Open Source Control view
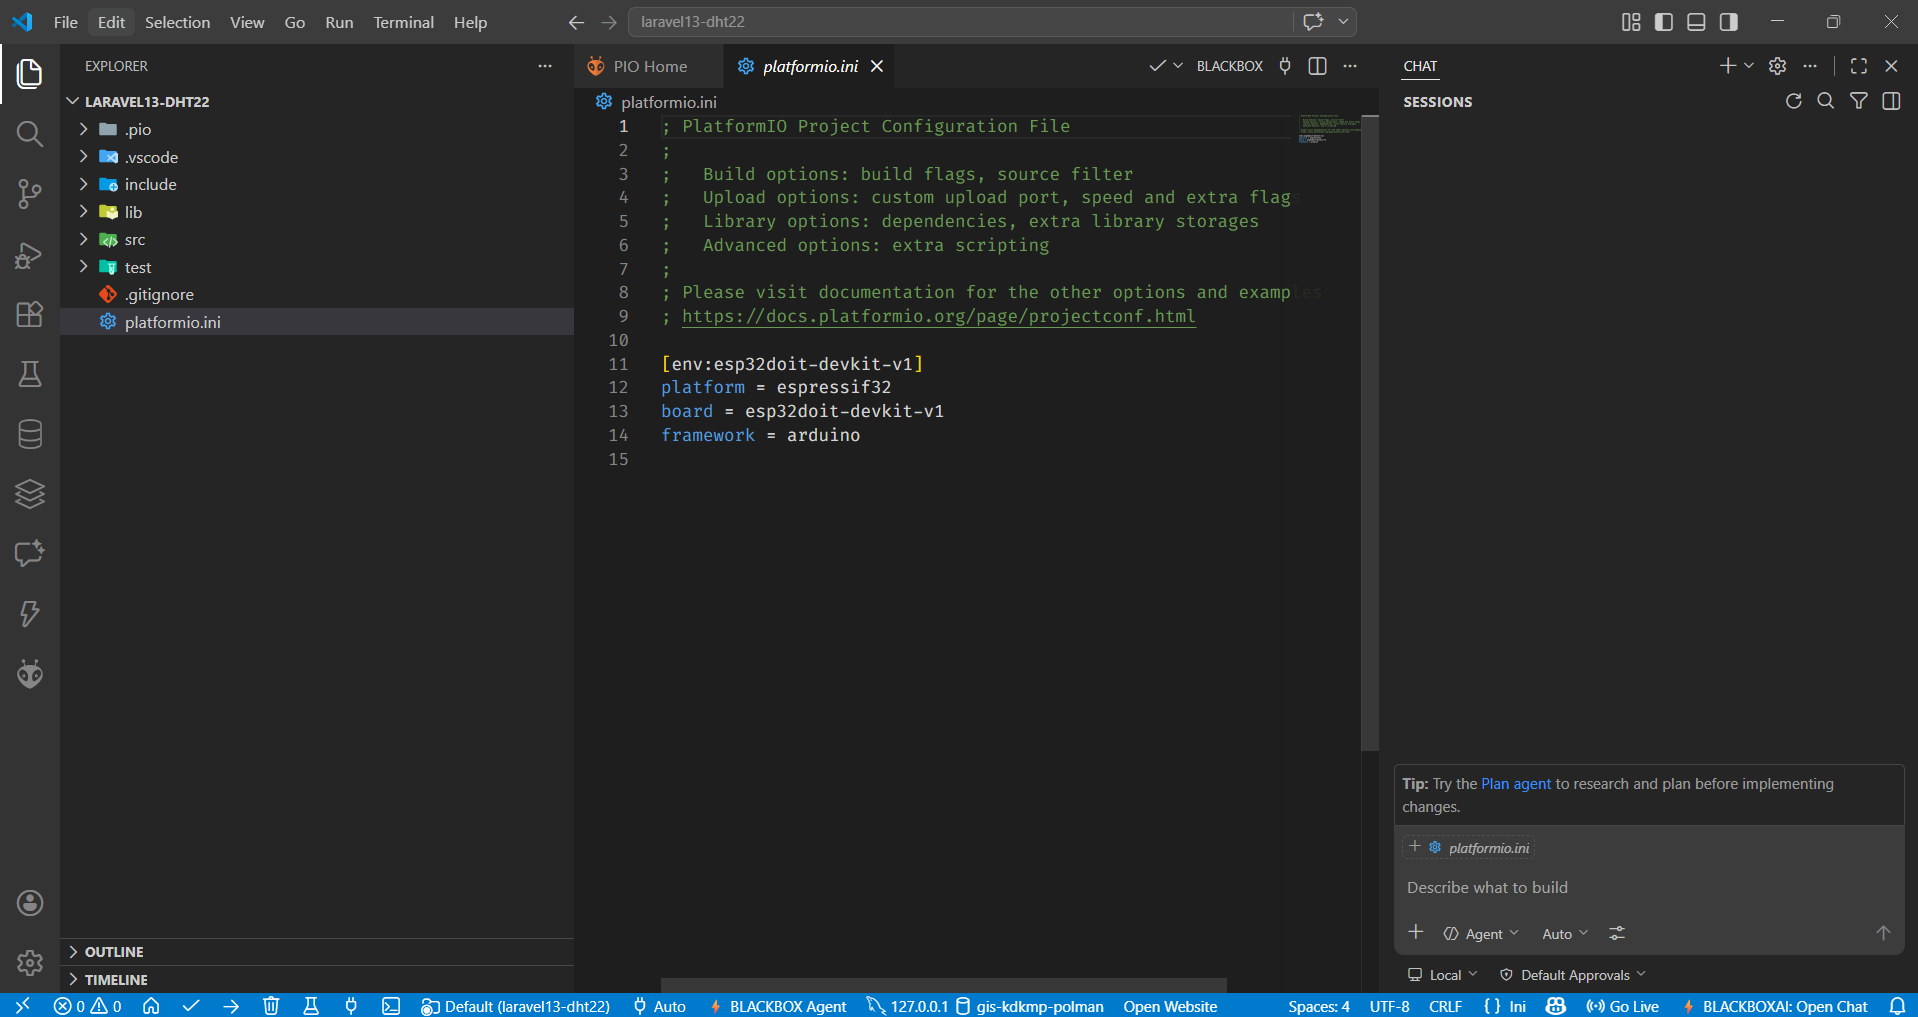 coord(30,194)
